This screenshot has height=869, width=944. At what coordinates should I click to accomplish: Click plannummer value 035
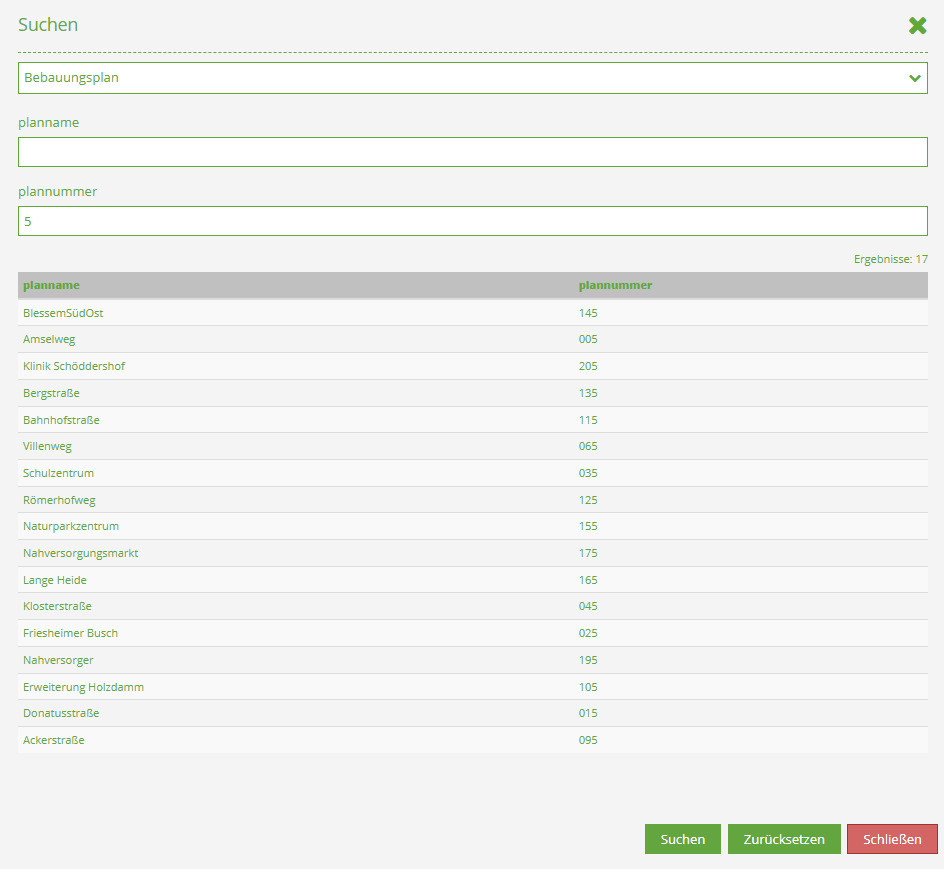coord(588,473)
